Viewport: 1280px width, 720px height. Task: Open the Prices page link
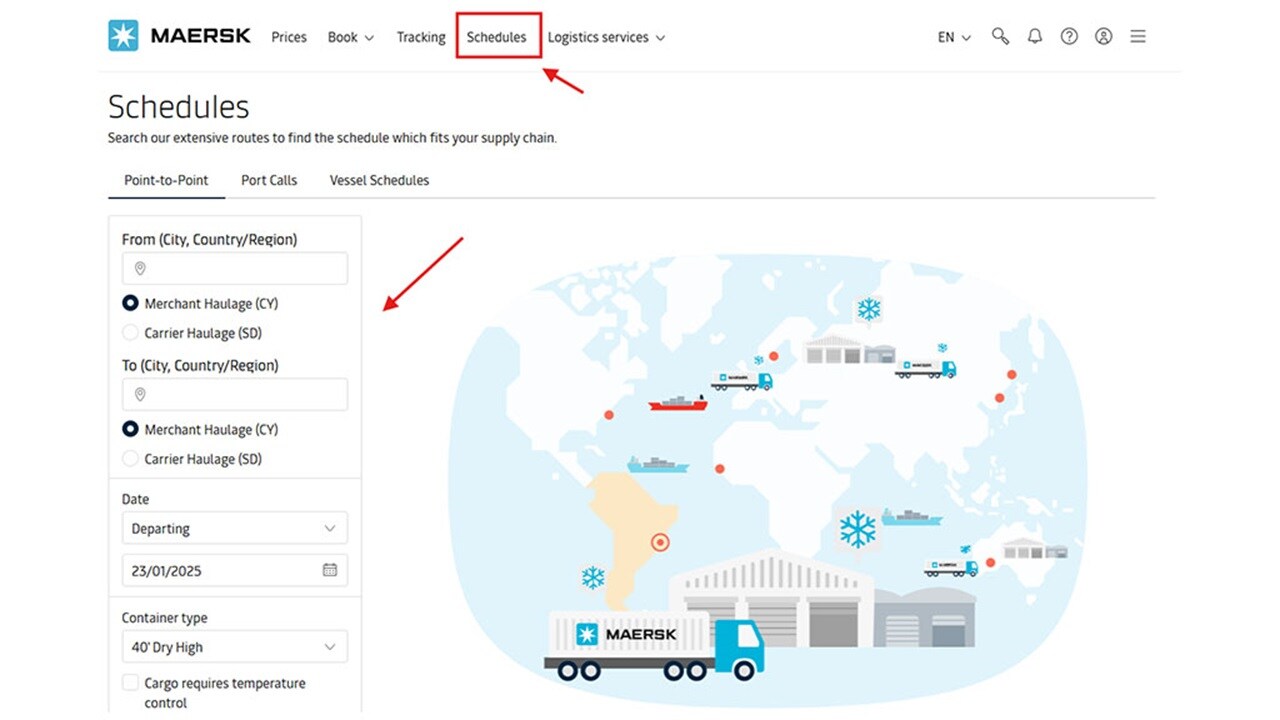coord(289,37)
